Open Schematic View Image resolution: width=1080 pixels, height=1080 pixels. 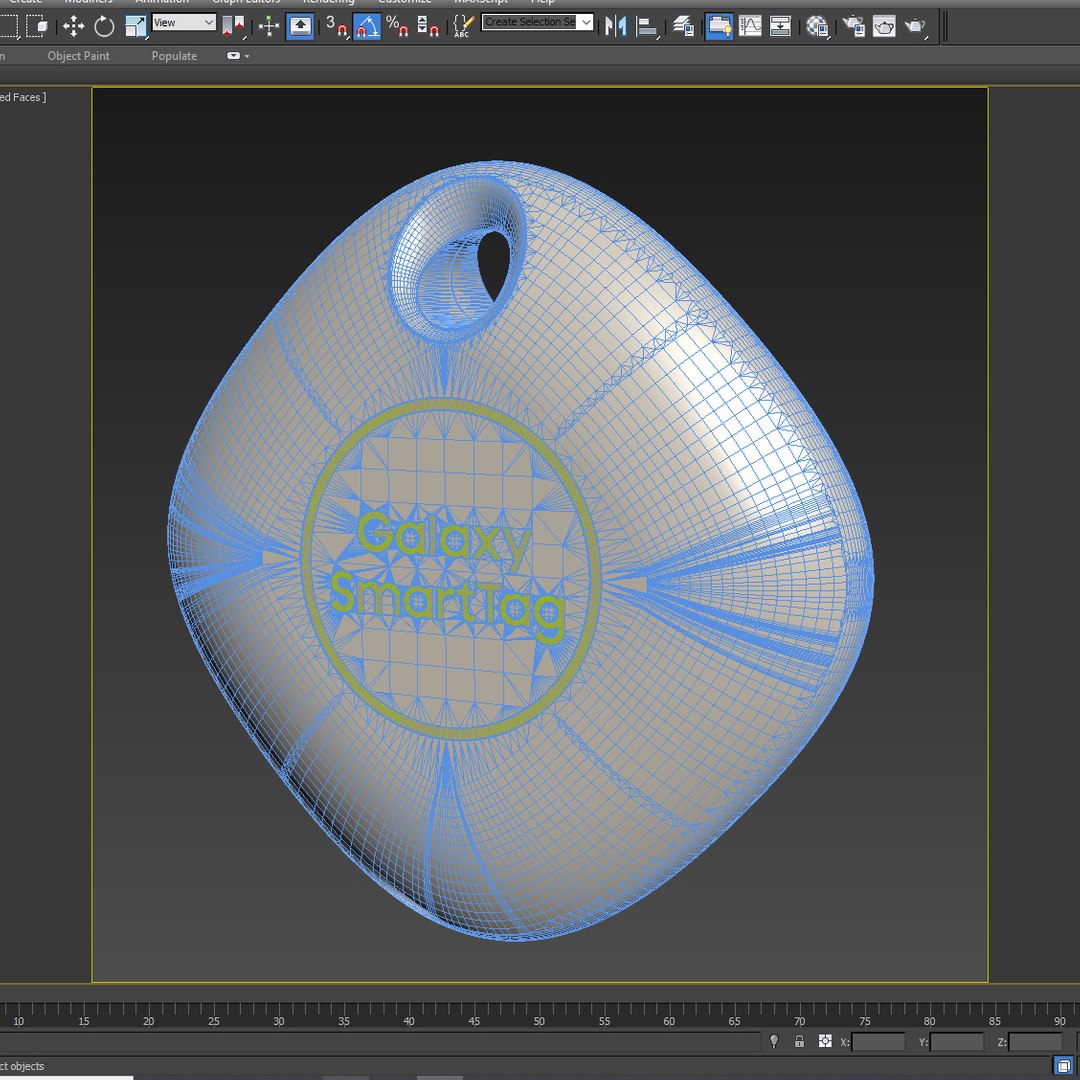780,26
